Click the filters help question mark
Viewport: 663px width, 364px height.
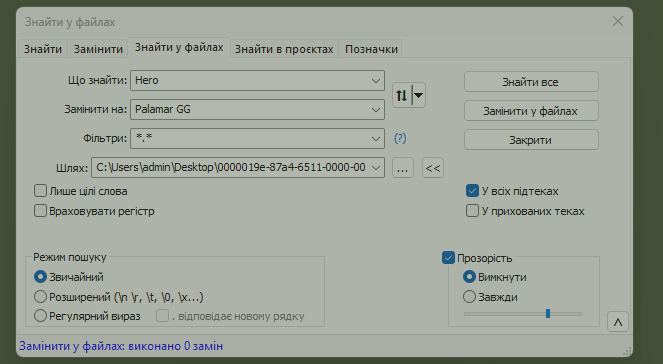tap(400, 138)
